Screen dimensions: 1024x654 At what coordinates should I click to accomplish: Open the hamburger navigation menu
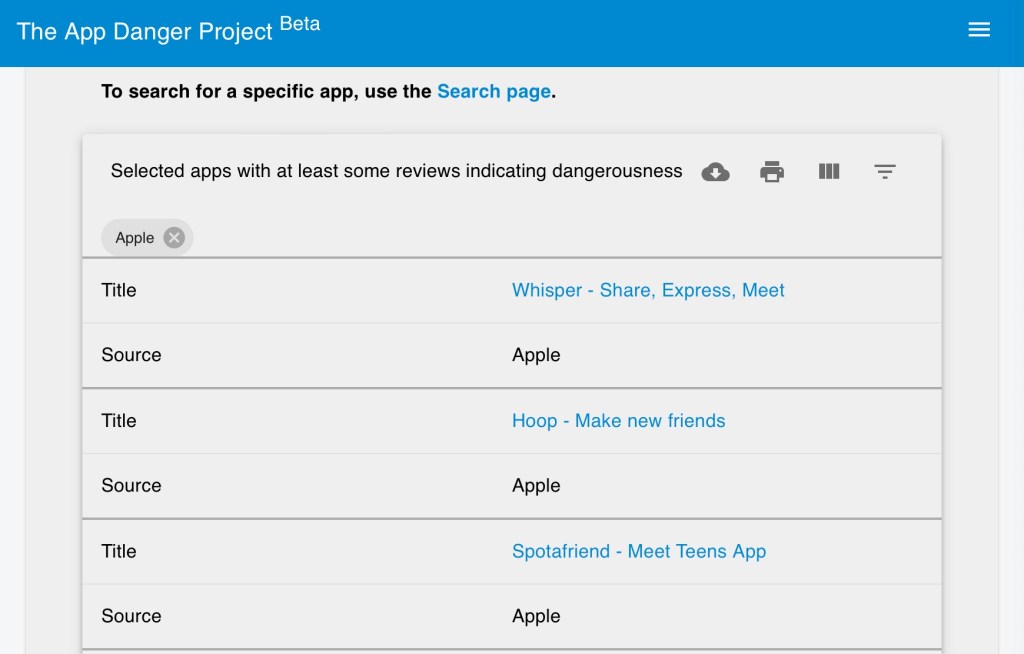979,30
